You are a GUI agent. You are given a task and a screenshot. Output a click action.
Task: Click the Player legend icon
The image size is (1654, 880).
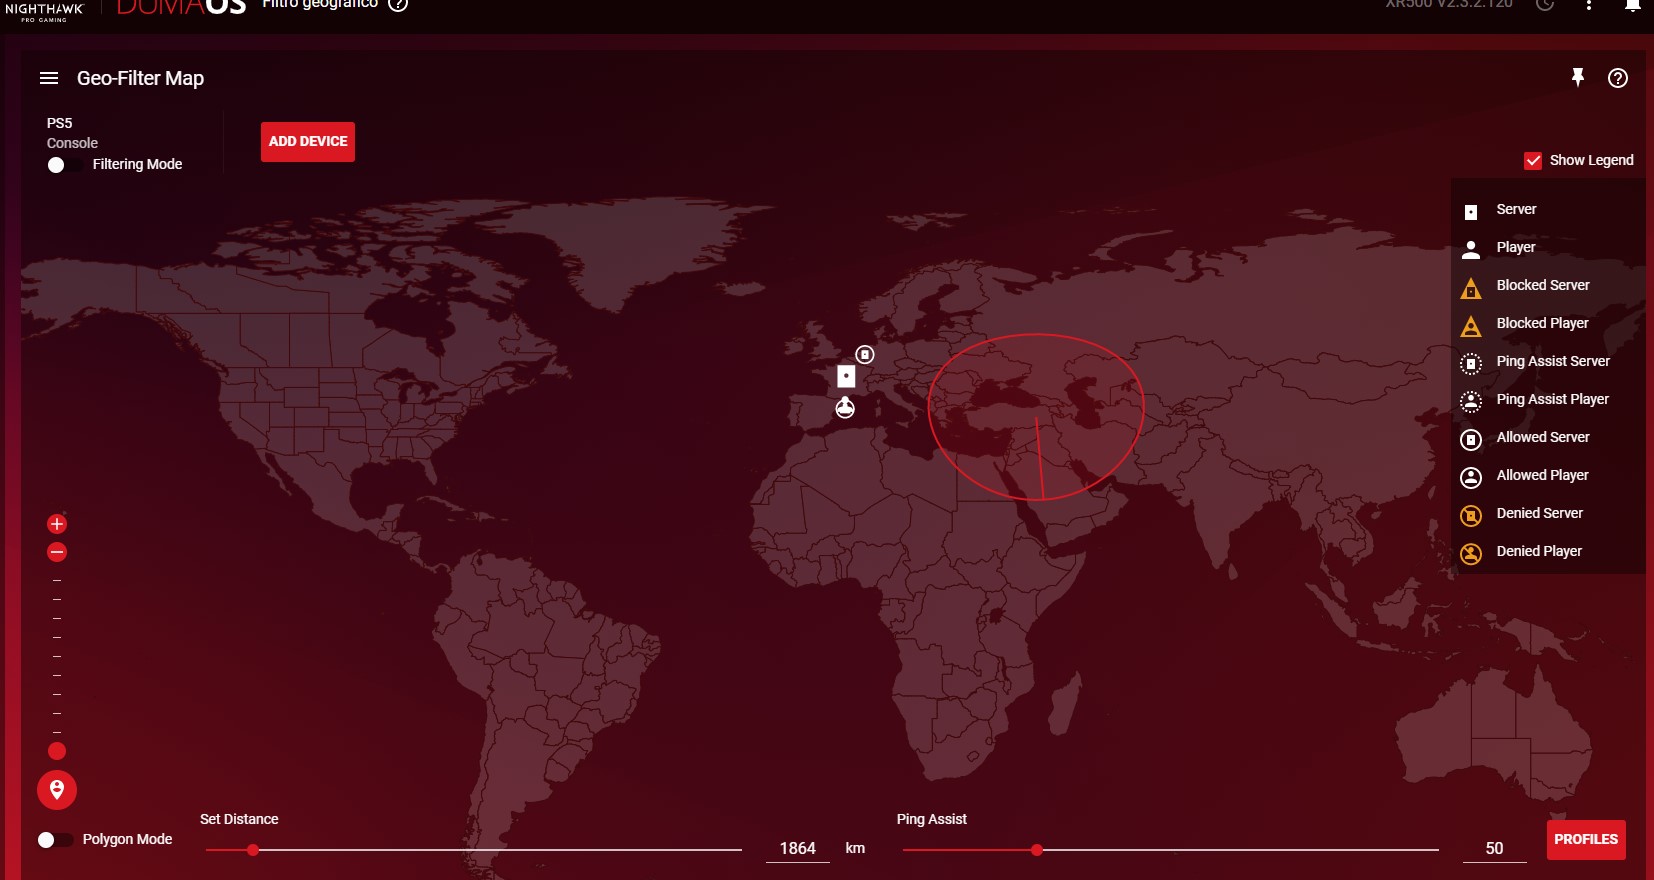click(x=1471, y=249)
